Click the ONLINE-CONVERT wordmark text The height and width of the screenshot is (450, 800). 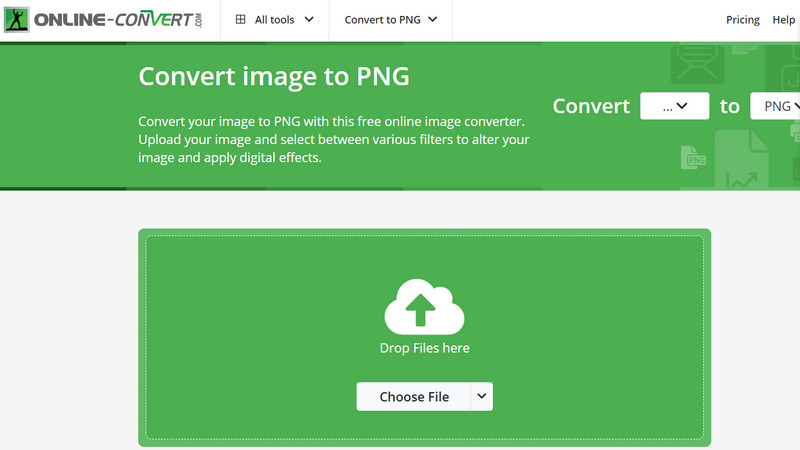108,19
